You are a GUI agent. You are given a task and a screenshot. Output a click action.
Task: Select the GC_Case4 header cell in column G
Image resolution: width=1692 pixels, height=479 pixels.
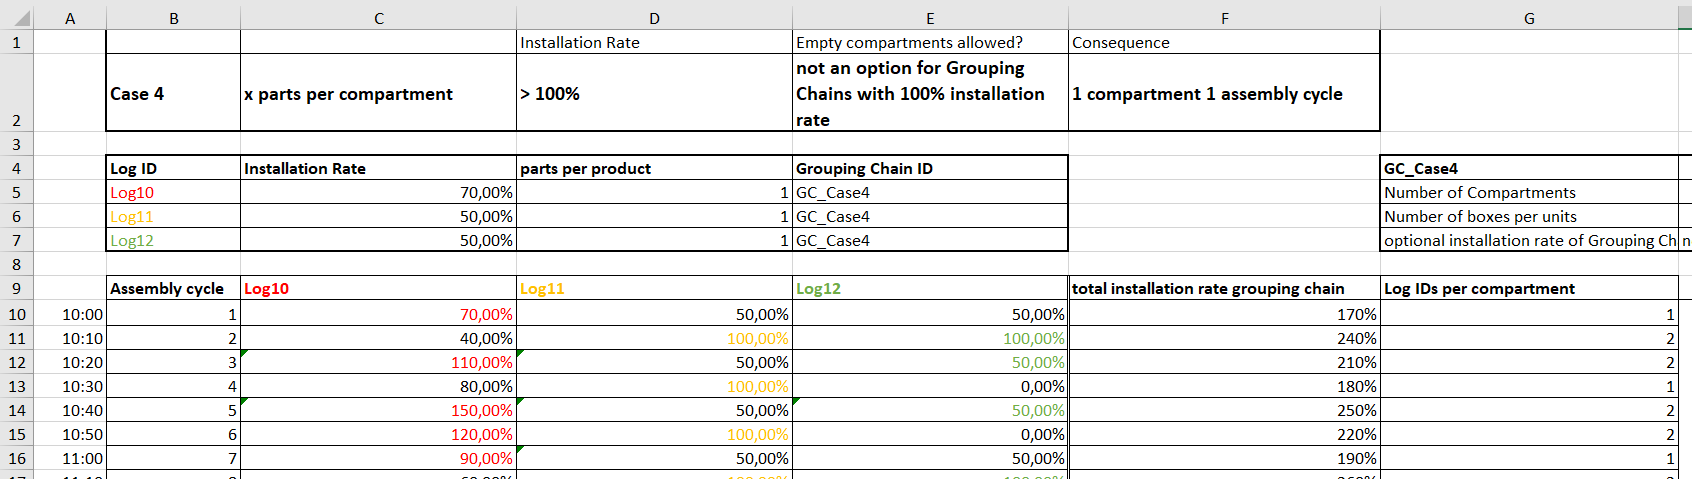[x=1529, y=168]
